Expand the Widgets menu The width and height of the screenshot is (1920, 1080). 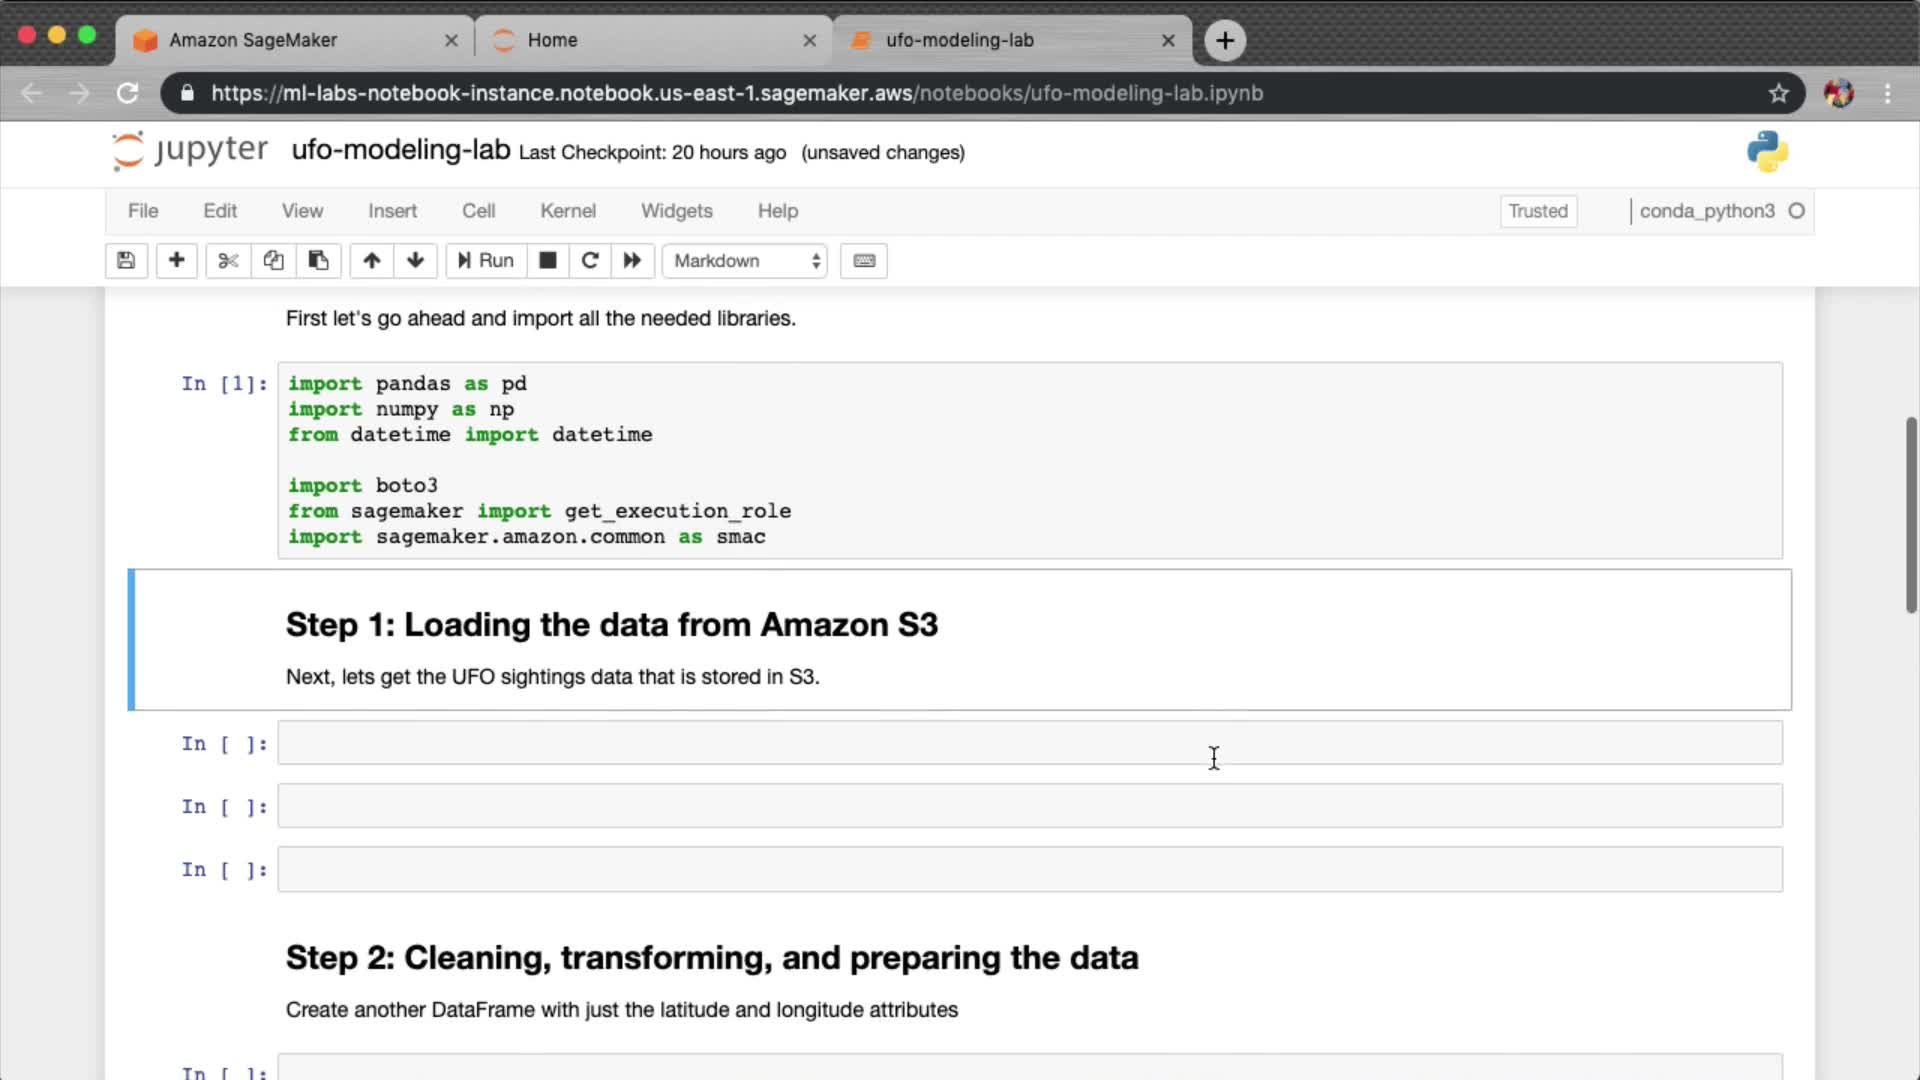tap(676, 211)
